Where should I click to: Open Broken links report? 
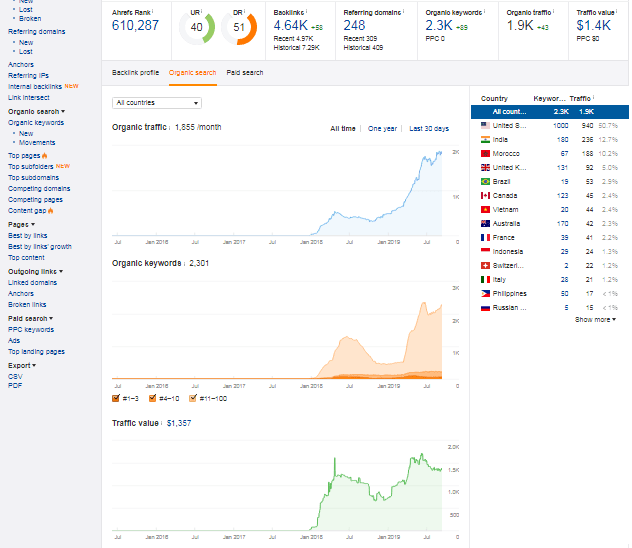(27, 305)
